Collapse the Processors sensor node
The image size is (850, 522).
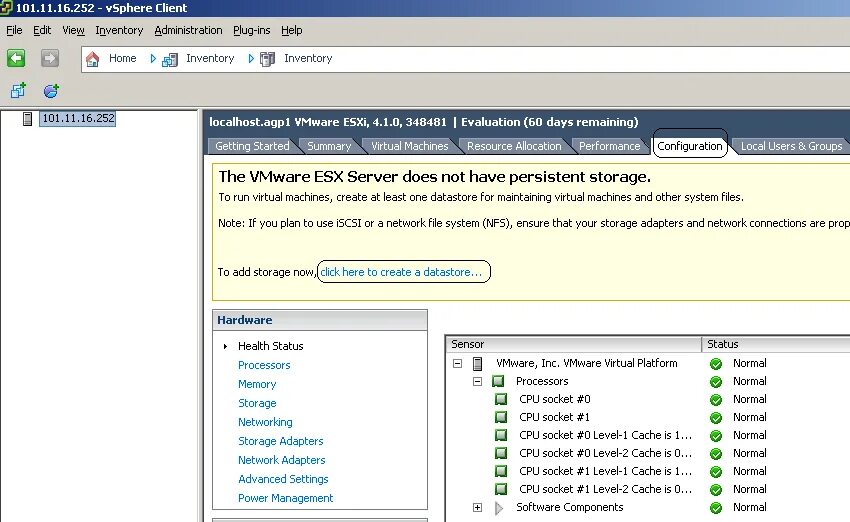(477, 382)
